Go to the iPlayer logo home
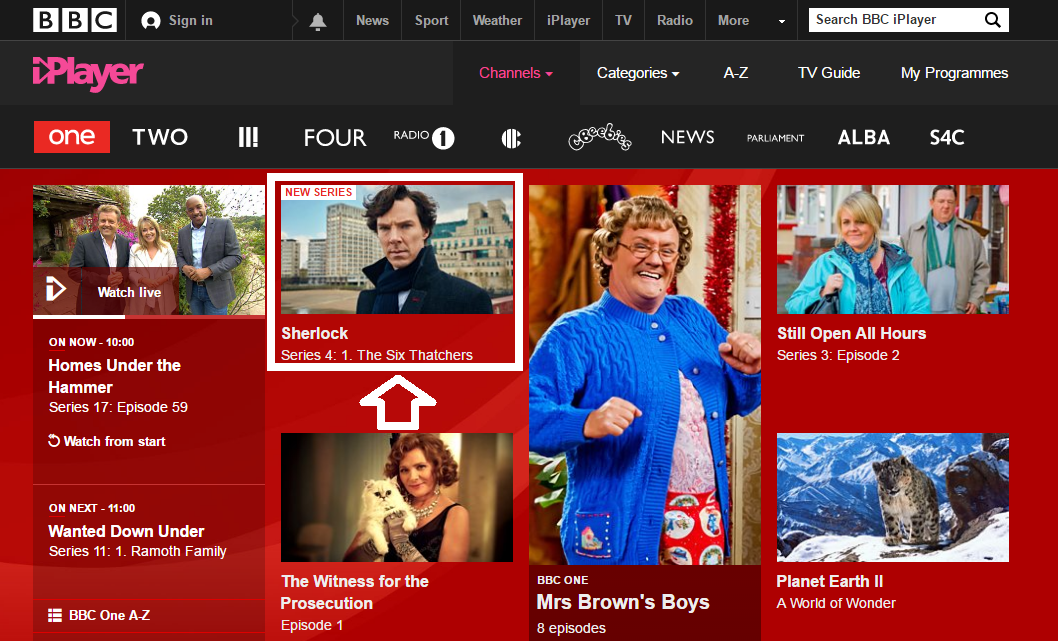This screenshot has width=1058, height=641. pyautogui.click(x=88, y=73)
